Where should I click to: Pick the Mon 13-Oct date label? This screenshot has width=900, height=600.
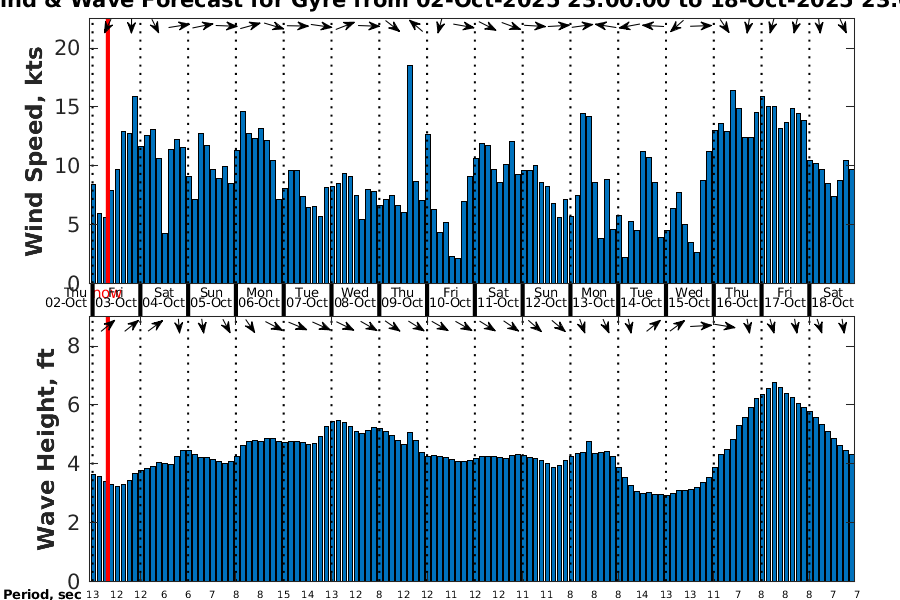(x=594, y=297)
